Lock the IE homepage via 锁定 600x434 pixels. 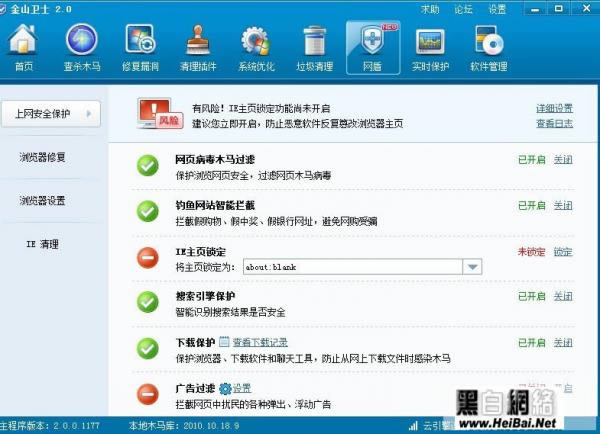point(563,252)
